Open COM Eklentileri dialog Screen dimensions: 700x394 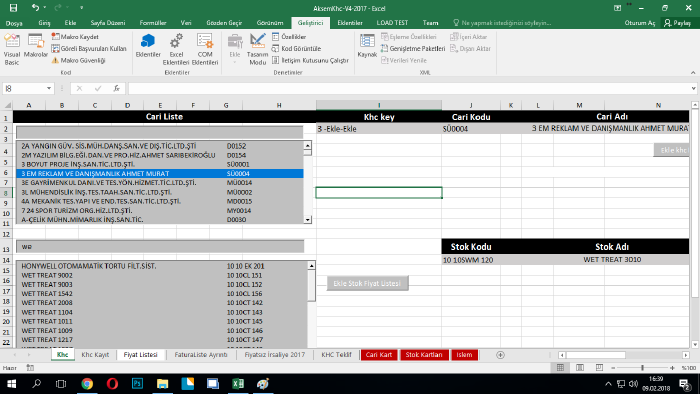[x=205, y=49]
